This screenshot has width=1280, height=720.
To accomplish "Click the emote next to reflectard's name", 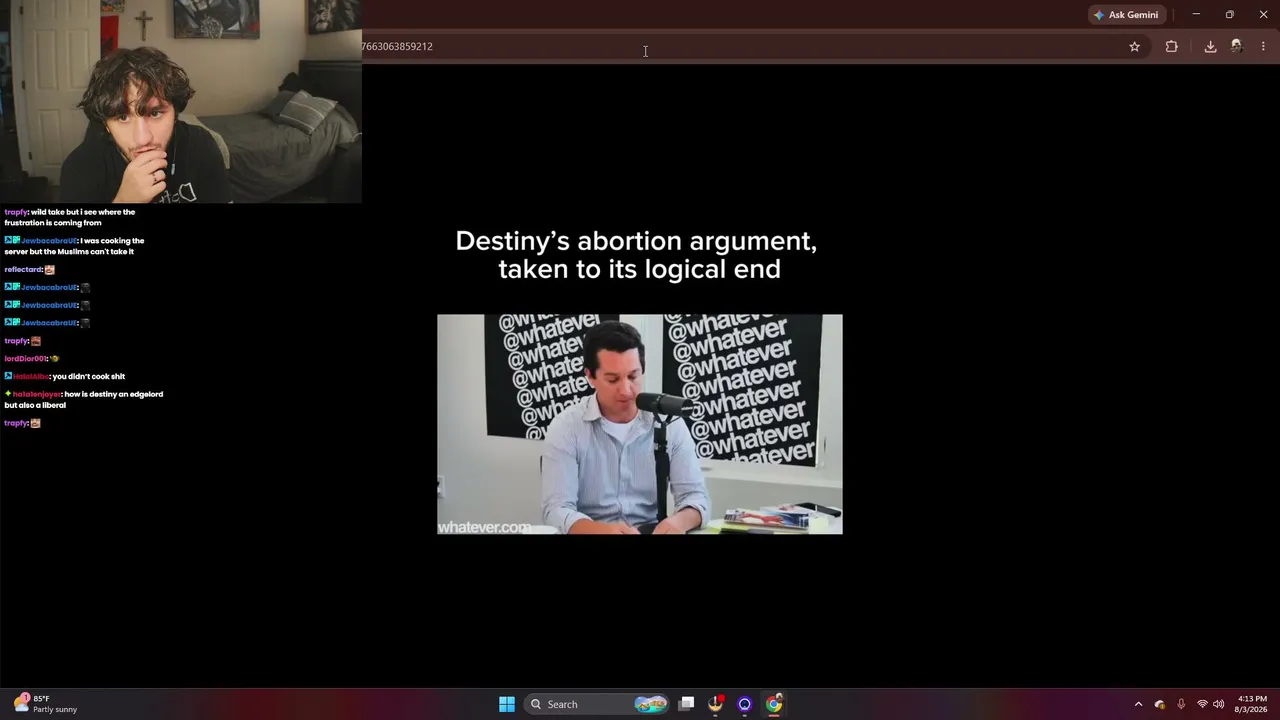I will 50,270.
